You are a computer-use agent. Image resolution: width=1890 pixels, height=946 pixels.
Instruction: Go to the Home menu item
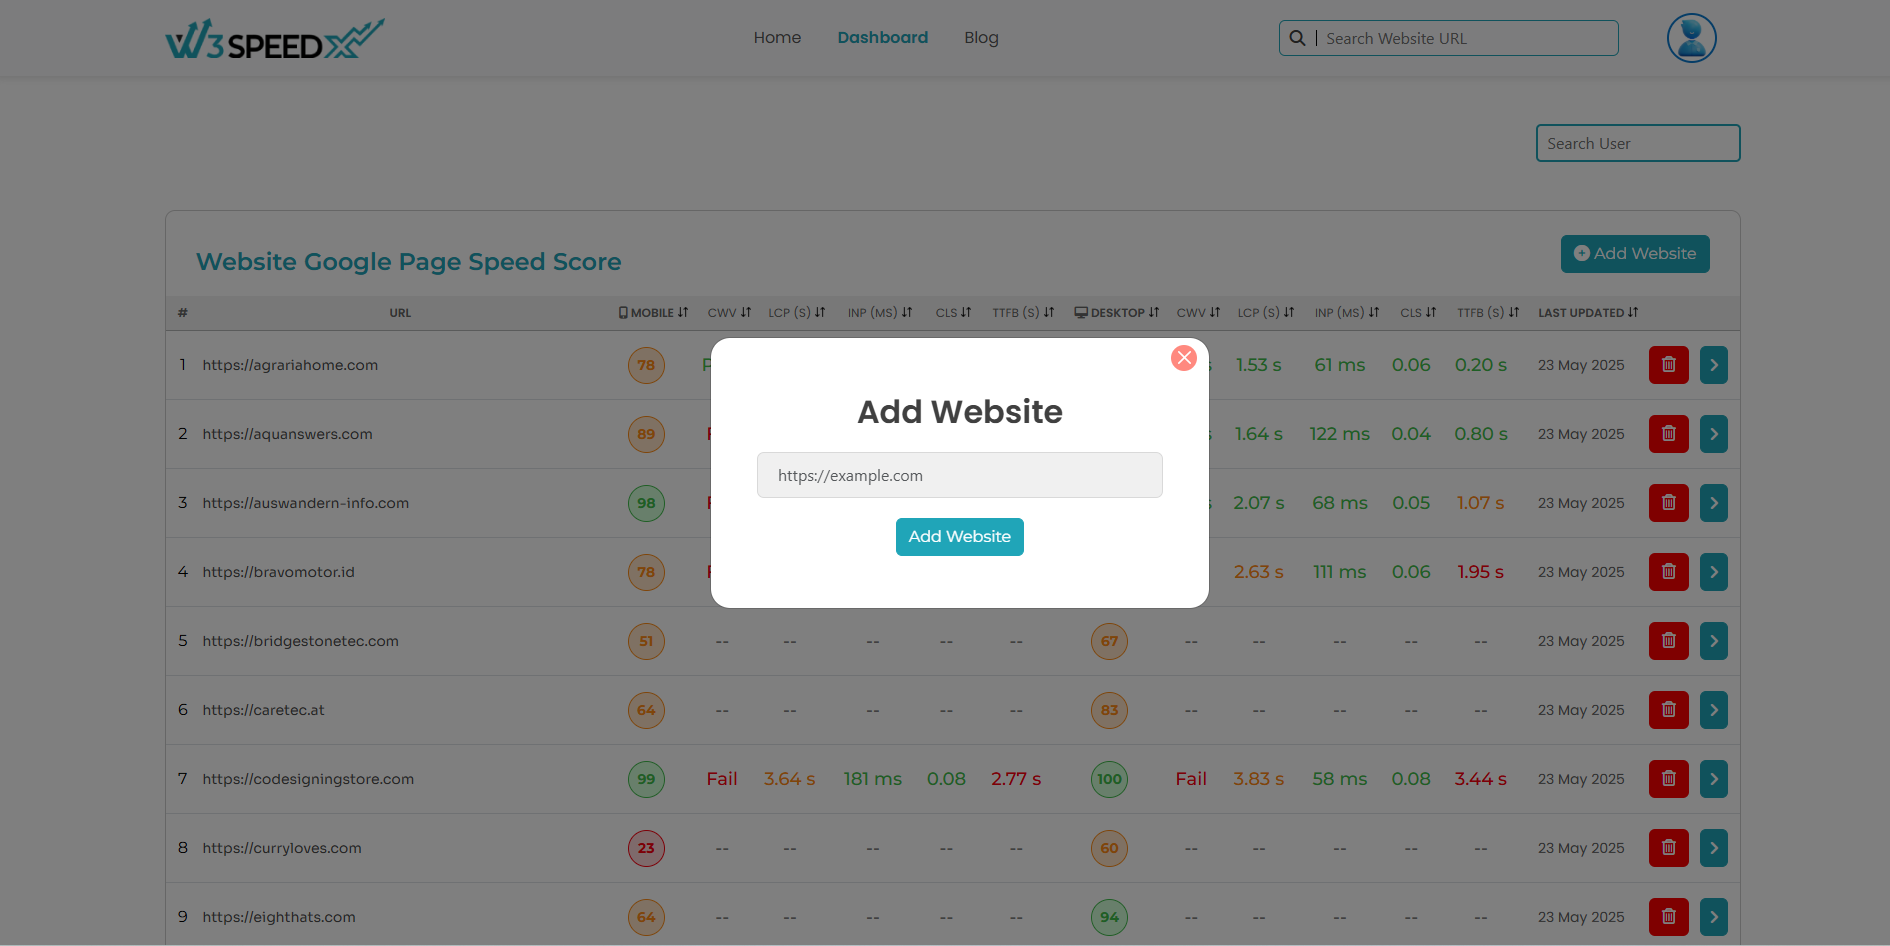[x=777, y=38]
